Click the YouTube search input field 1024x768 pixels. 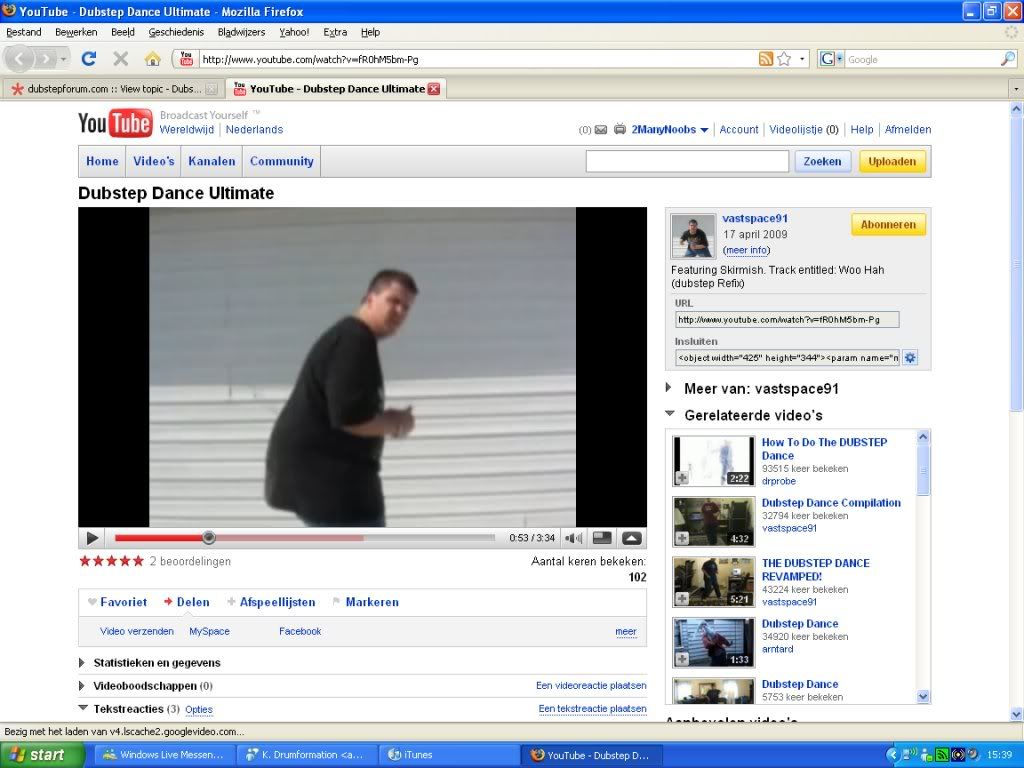pos(687,161)
